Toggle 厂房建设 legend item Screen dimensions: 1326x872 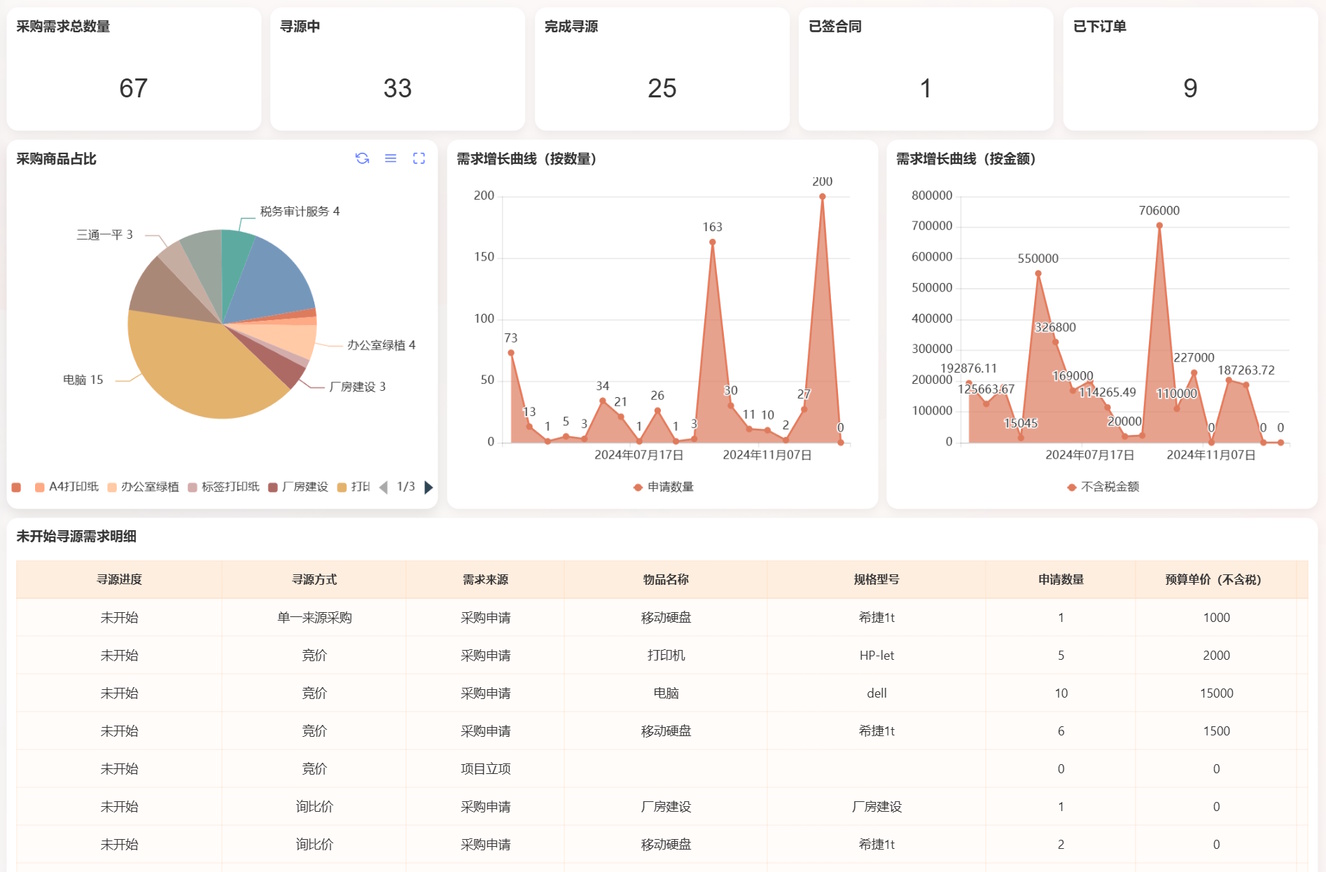[298, 487]
